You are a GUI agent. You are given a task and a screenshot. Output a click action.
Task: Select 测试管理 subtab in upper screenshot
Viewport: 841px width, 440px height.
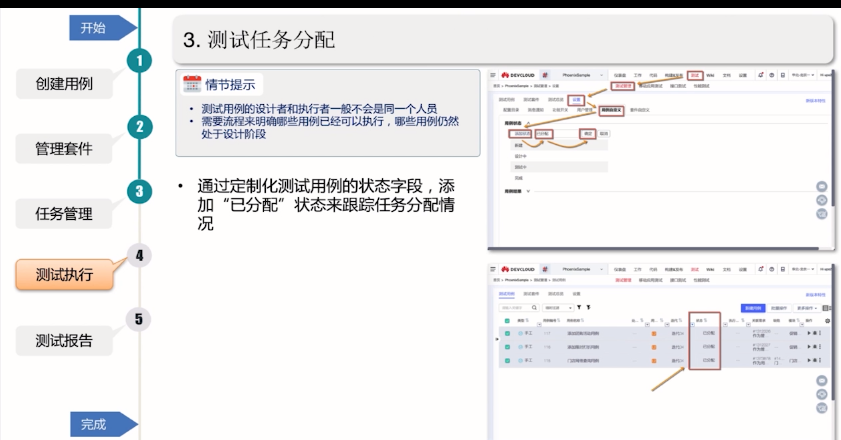pos(623,86)
